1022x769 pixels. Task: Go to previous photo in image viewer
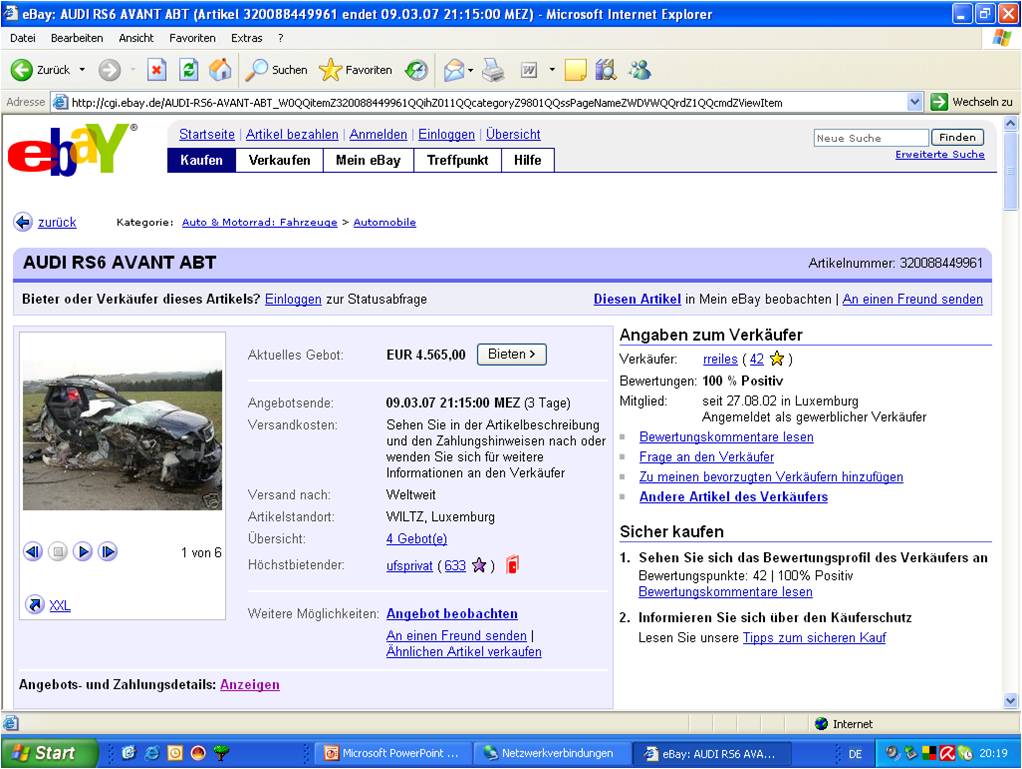(33, 552)
